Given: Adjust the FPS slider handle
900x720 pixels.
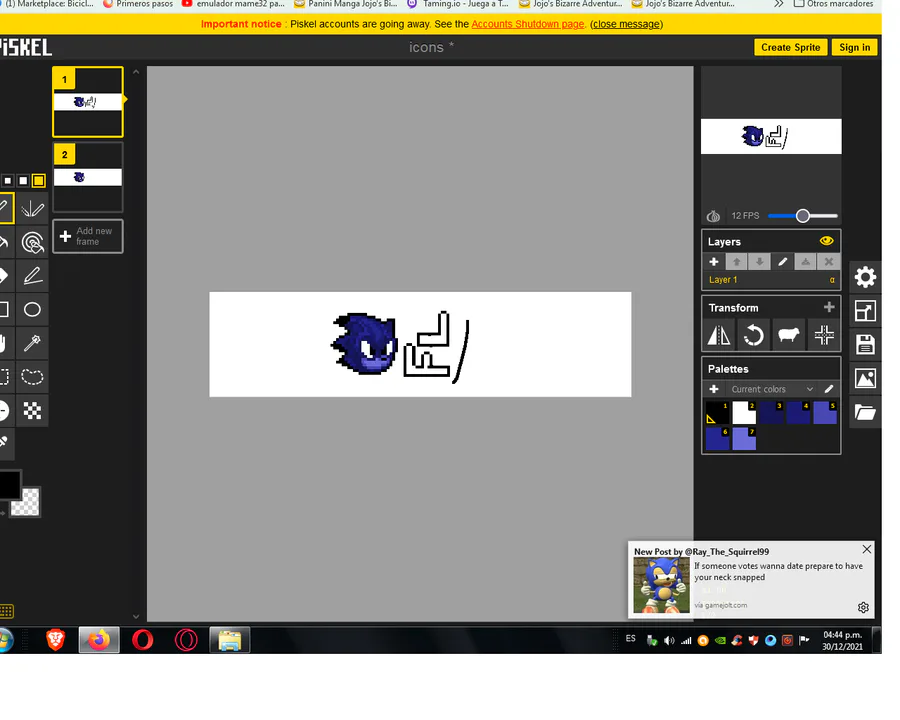Looking at the screenshot, I should point(802,216).
